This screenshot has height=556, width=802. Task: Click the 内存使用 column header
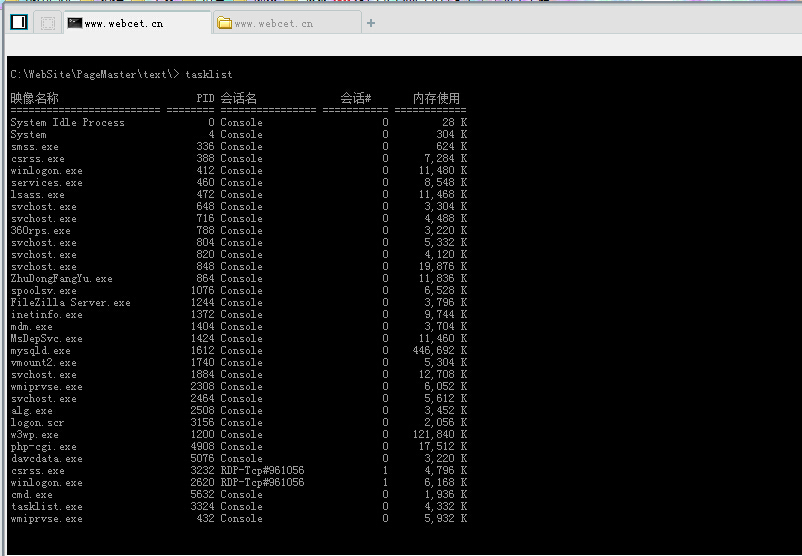436,98
